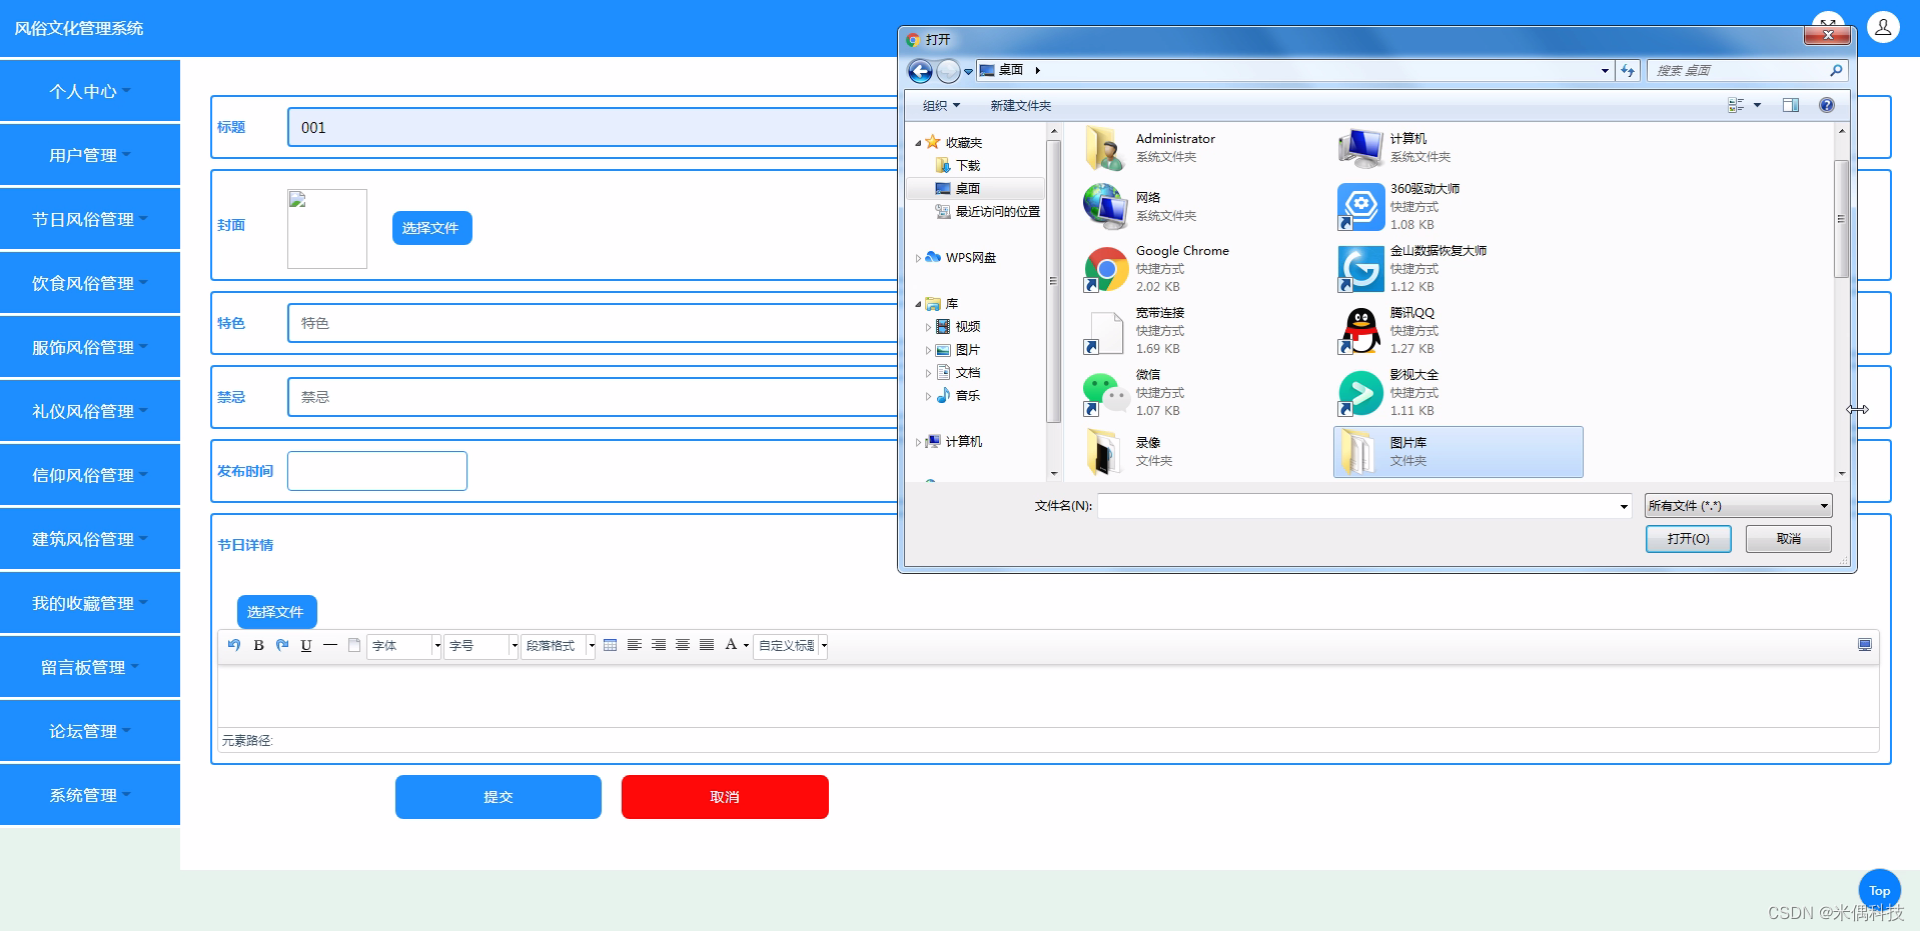Screen dimensions: 1920x931
Task: Open the 个人中心 sidebar menu
Action: [90, 91]
